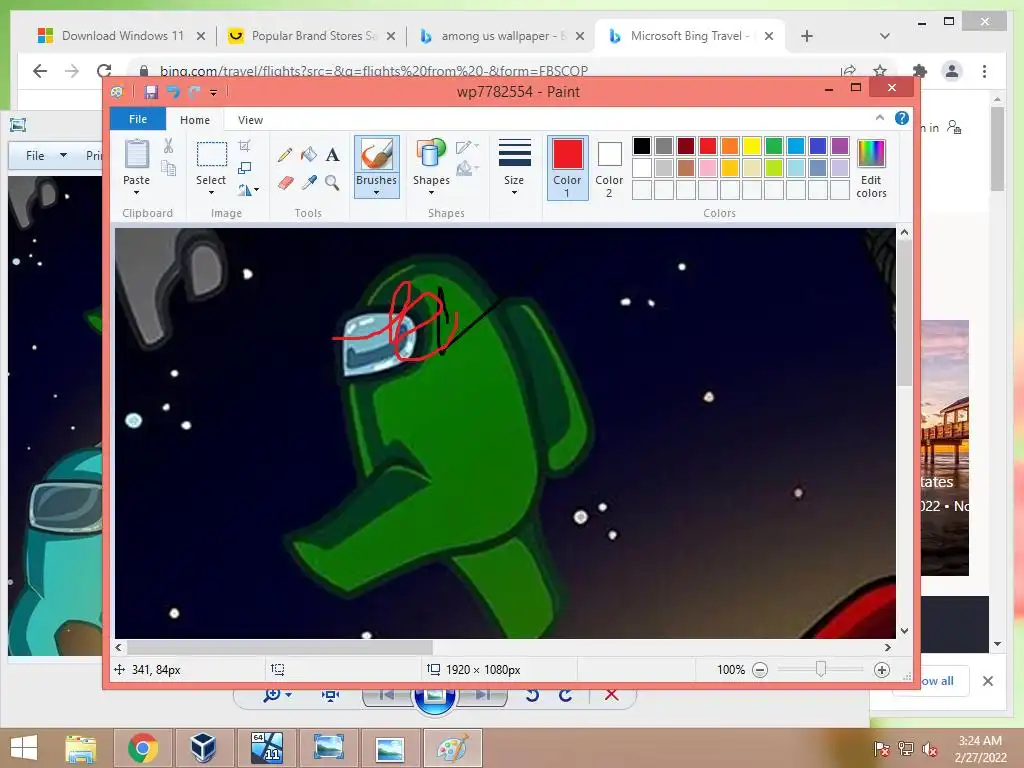Open the Shapes gallery icon
This screenshot has width=1024, height=768.
coord(431,154)
